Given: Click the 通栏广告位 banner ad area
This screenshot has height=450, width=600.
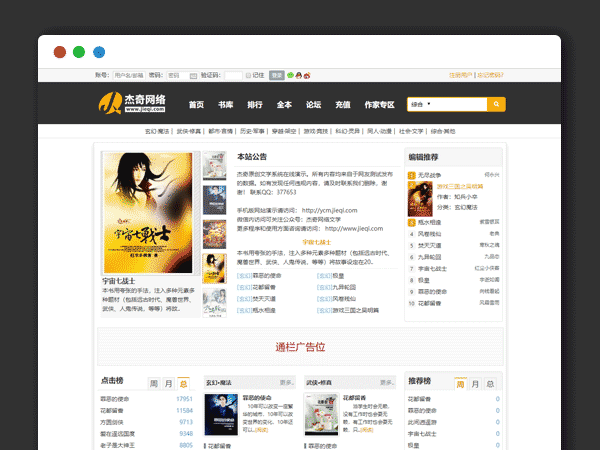Looking at the screenshot, I should point(300,347).
